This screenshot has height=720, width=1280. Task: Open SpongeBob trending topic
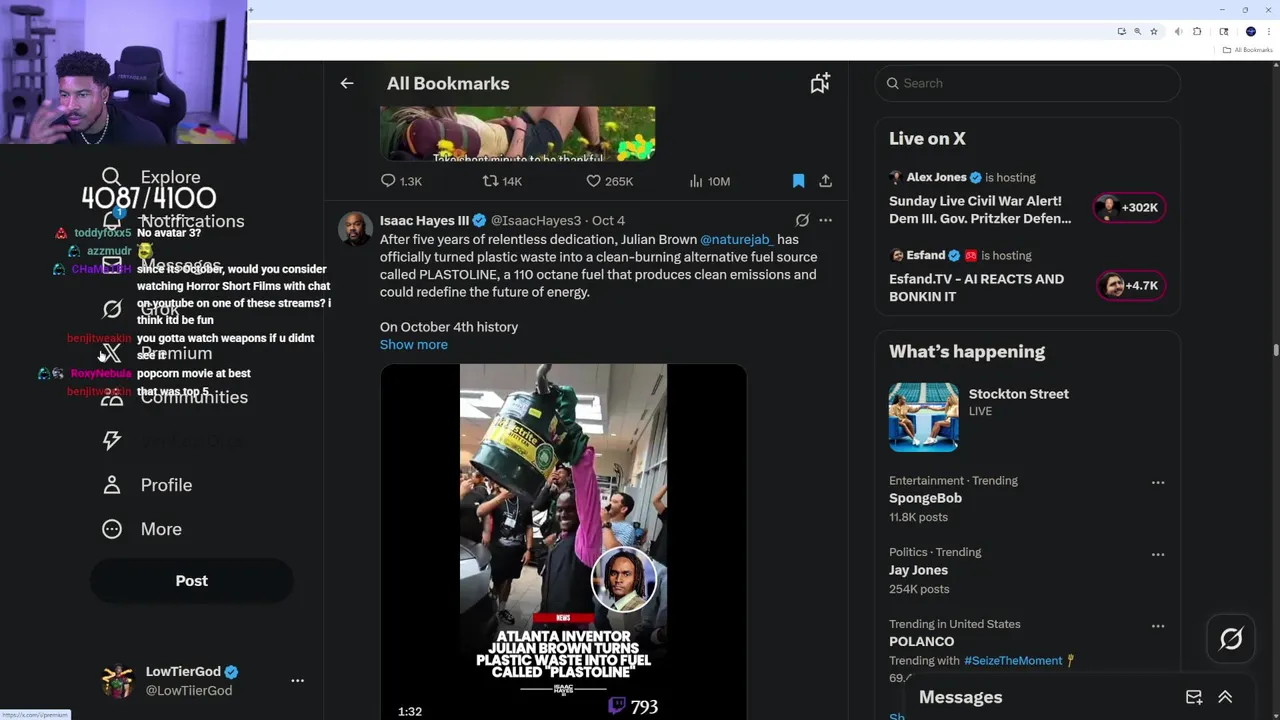pos(925,498)
